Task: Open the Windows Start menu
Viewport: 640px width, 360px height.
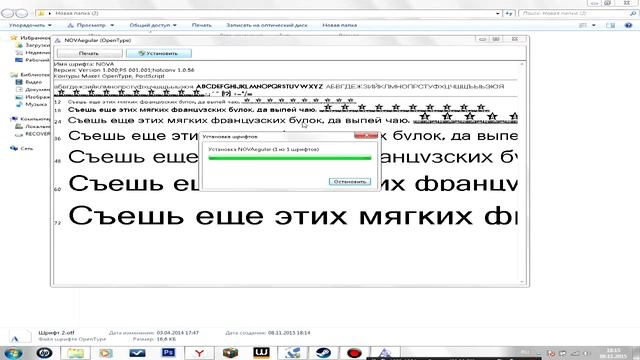Action: (13, 353)
